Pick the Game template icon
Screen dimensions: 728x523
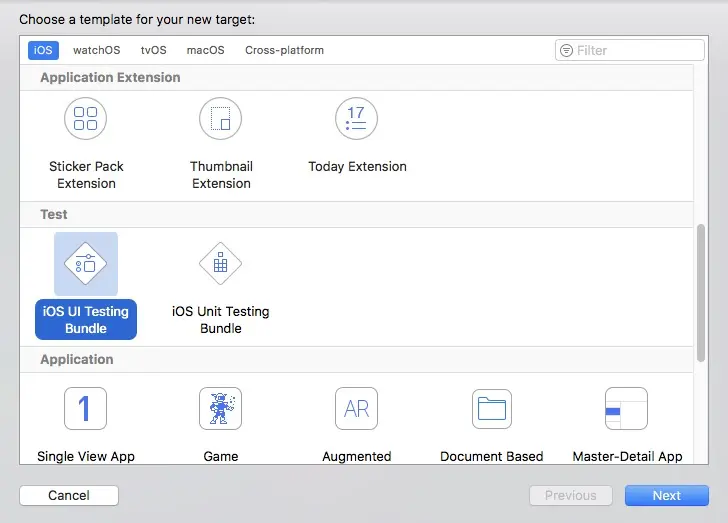pyautogui.click(x=221, y=408)
